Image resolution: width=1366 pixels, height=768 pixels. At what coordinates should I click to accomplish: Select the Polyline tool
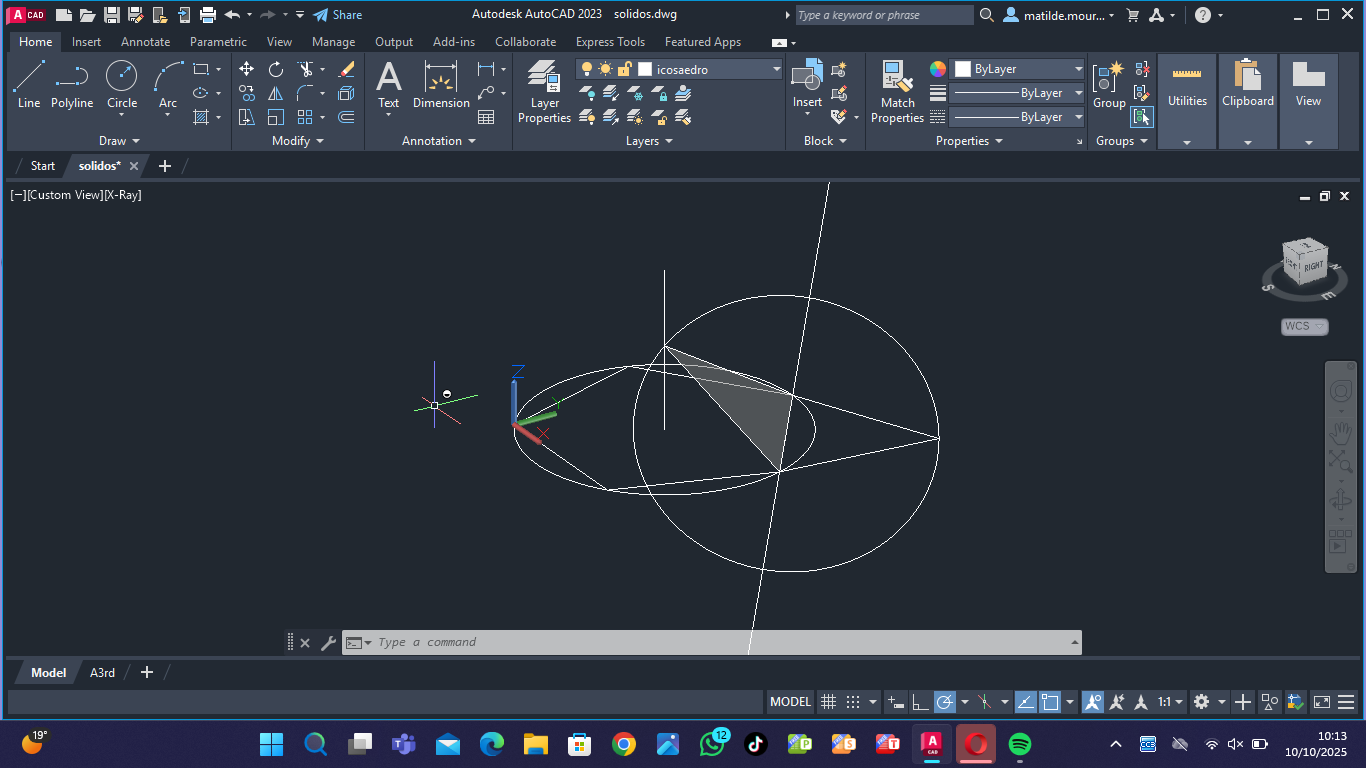tap(72, 85)
